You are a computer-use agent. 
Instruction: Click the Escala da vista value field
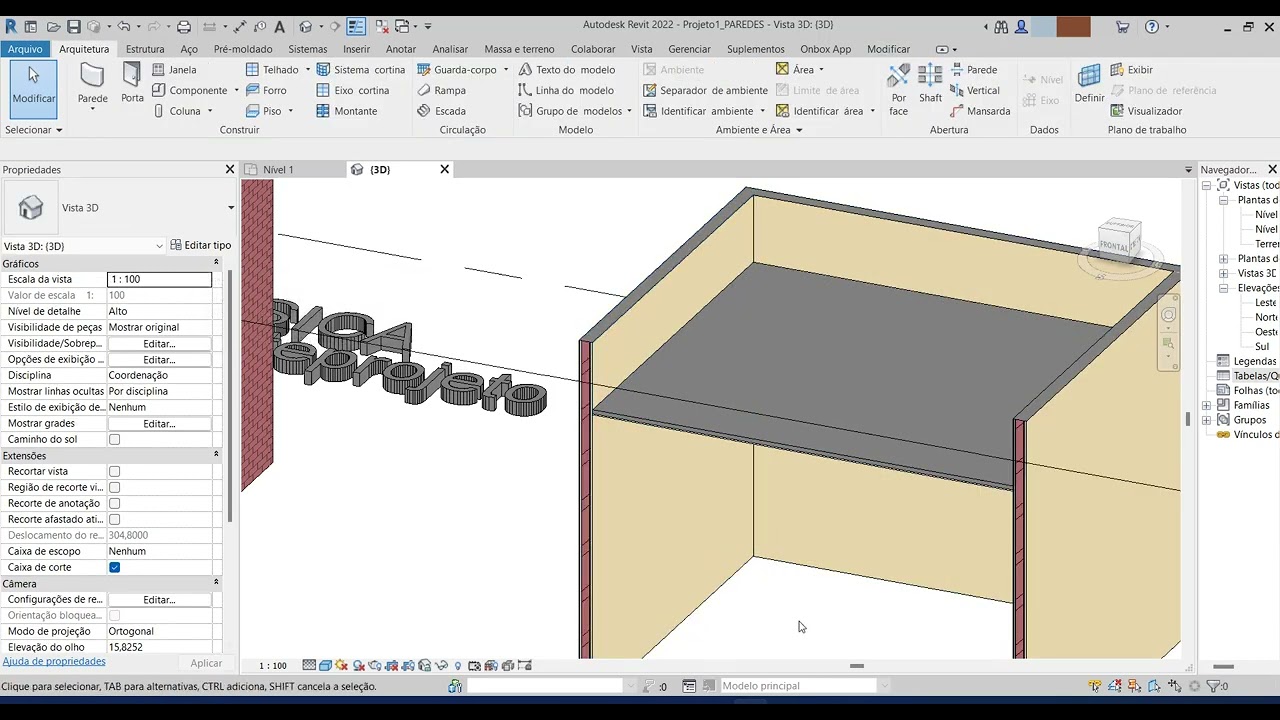click(159, 279)
